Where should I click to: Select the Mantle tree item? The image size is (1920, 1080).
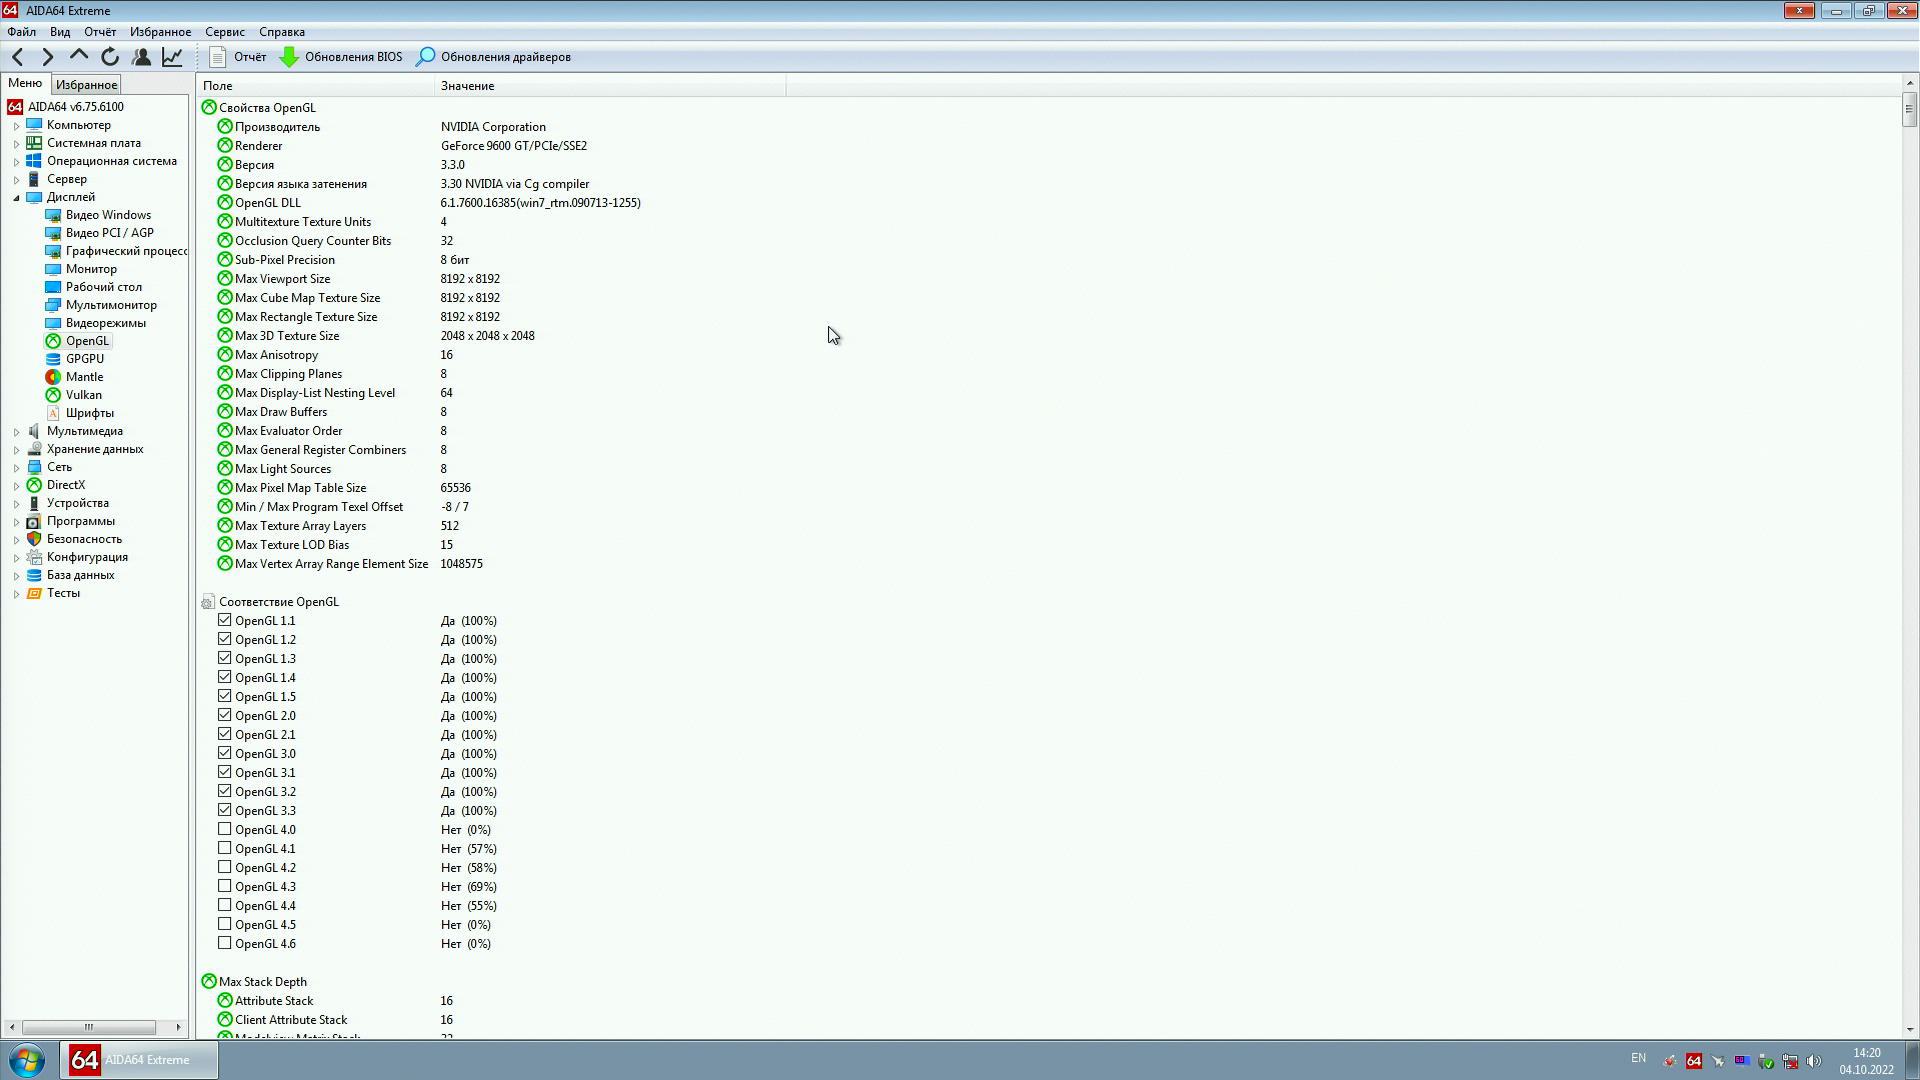click(x=84, y=377)
